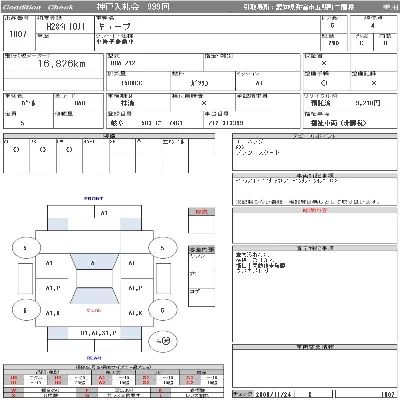The image size is (400, 400).
Task: Click the first circle mark in equipment row
Action: [x=16, y=150]
